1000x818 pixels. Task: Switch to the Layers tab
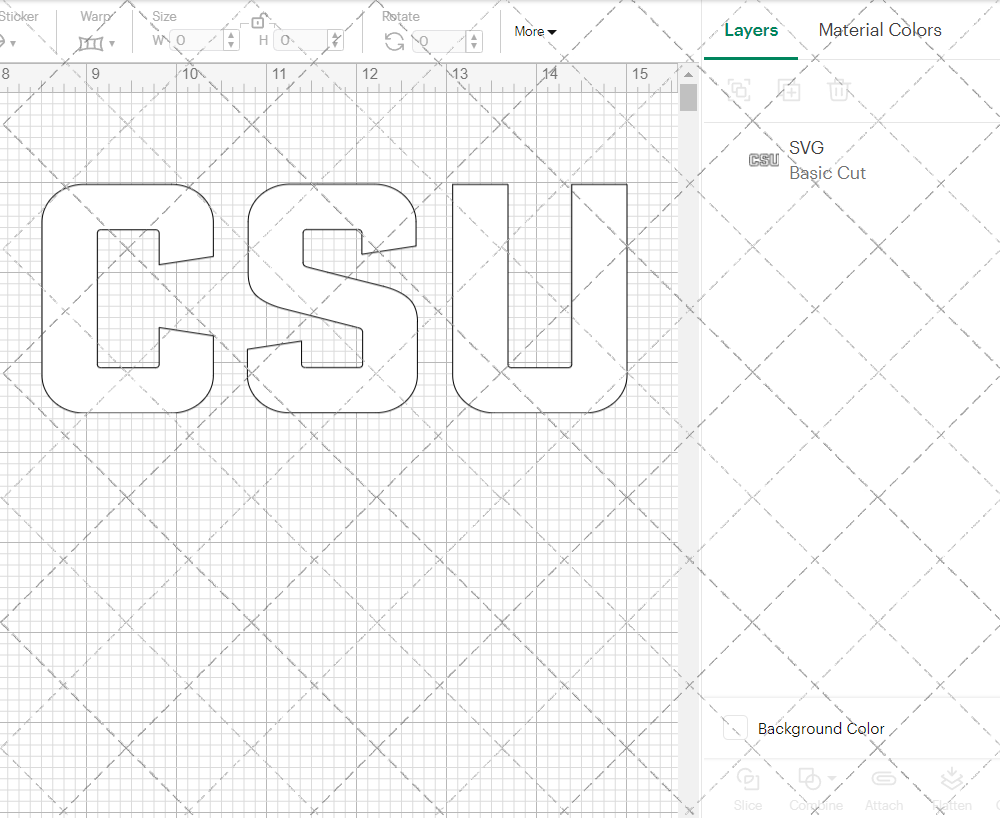[x=751, y=30]
